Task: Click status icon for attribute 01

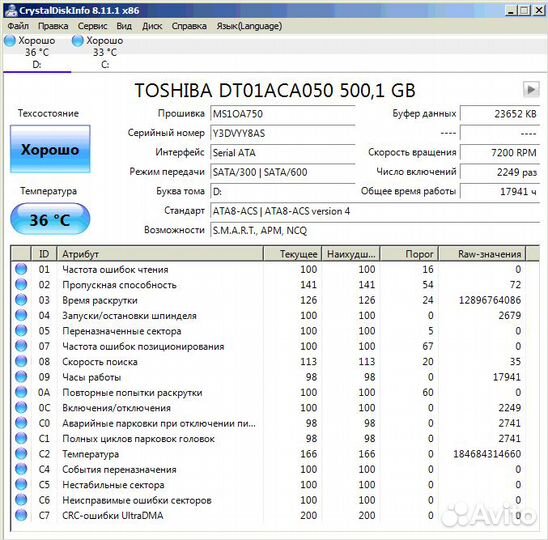Action: pyautogui.click(x=21, y=269)
